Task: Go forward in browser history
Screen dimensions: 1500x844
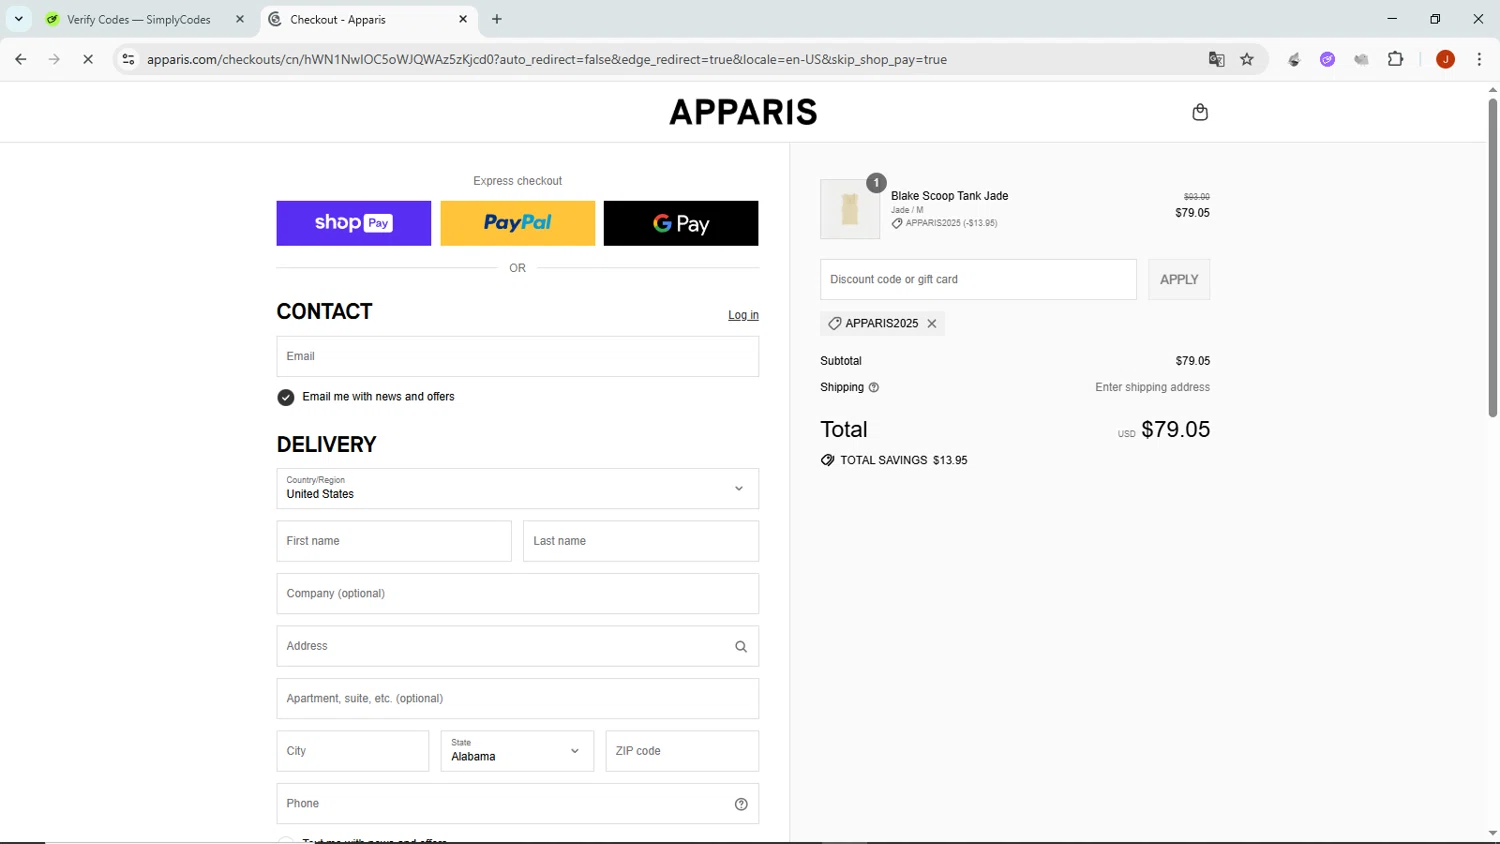Action: tap(54, 60)
